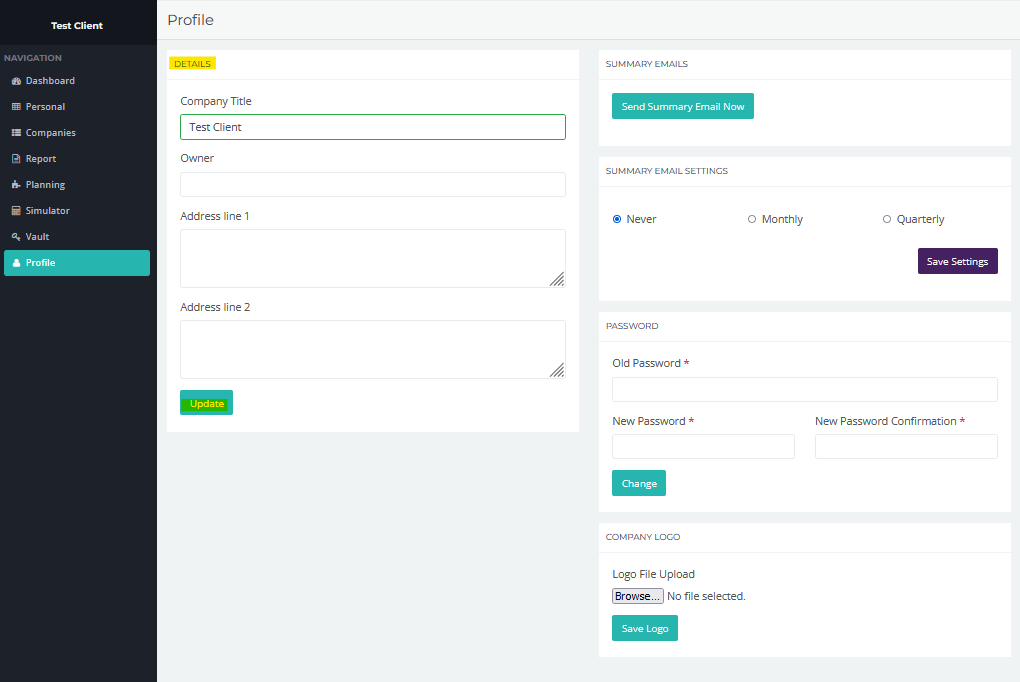Screen dimensions: 1020x682
Task: Click into Address line 1 text area
Action: point(373,258)
